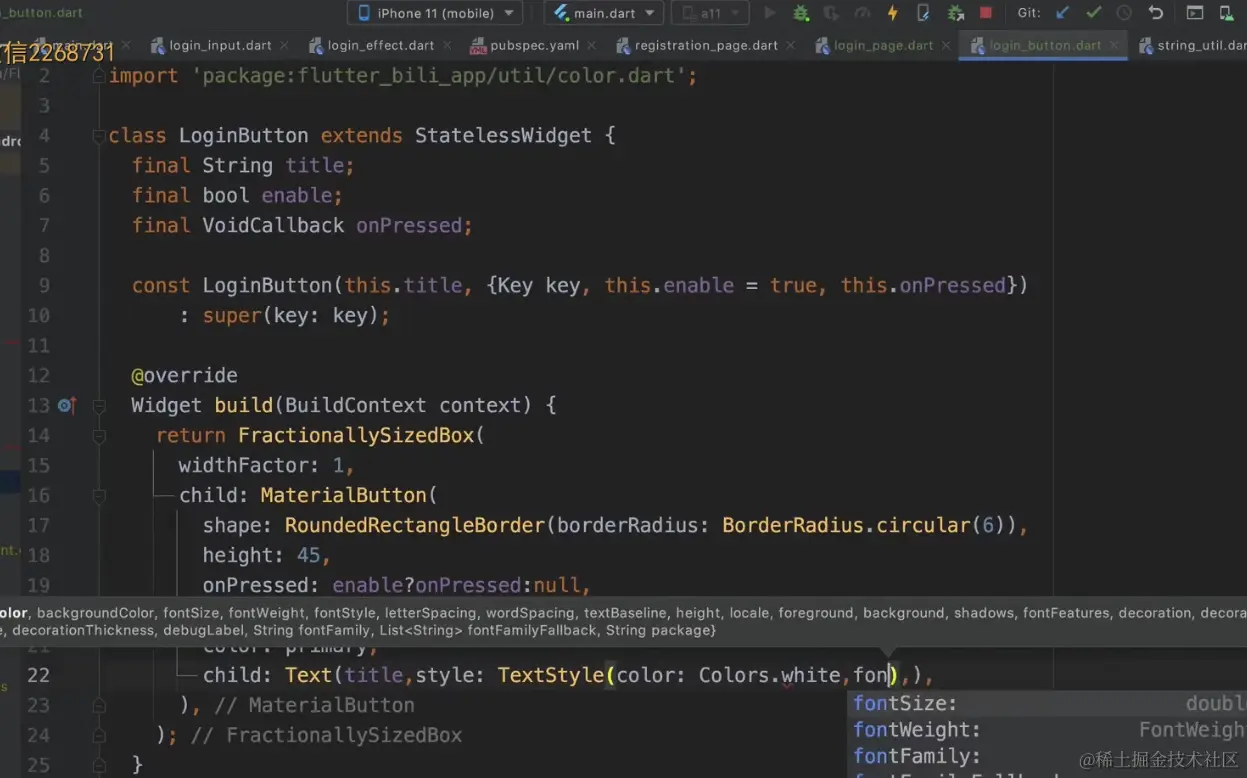The height and width of the screenshot is (778, 1247).
Task: Close the login_button.dart tab
Action: point(1114,46)
